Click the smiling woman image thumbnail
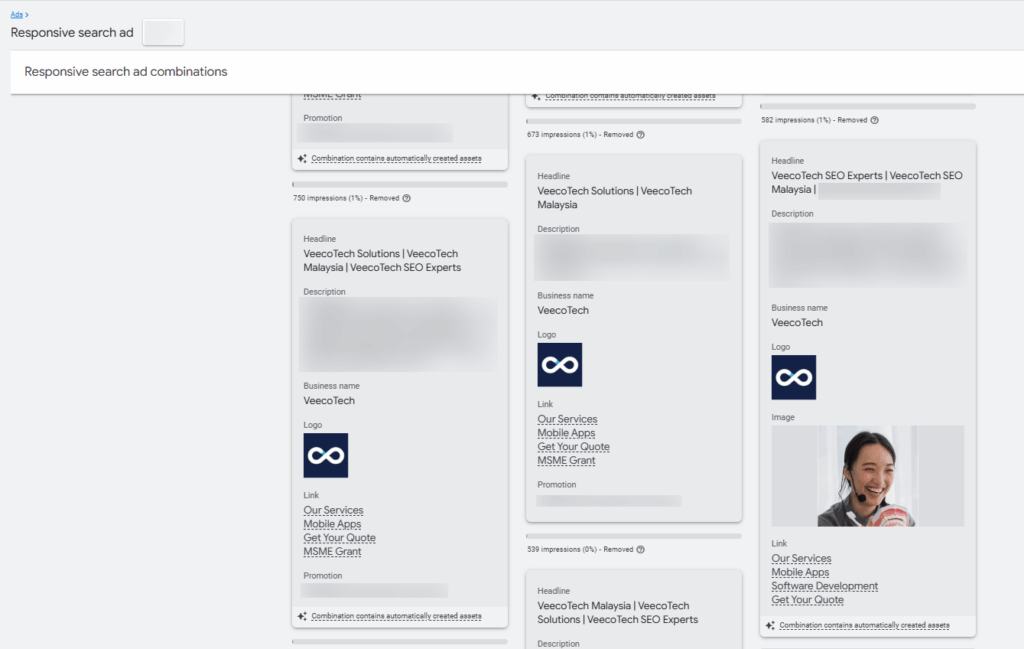The image size is (1024, 649). point(866,476)
